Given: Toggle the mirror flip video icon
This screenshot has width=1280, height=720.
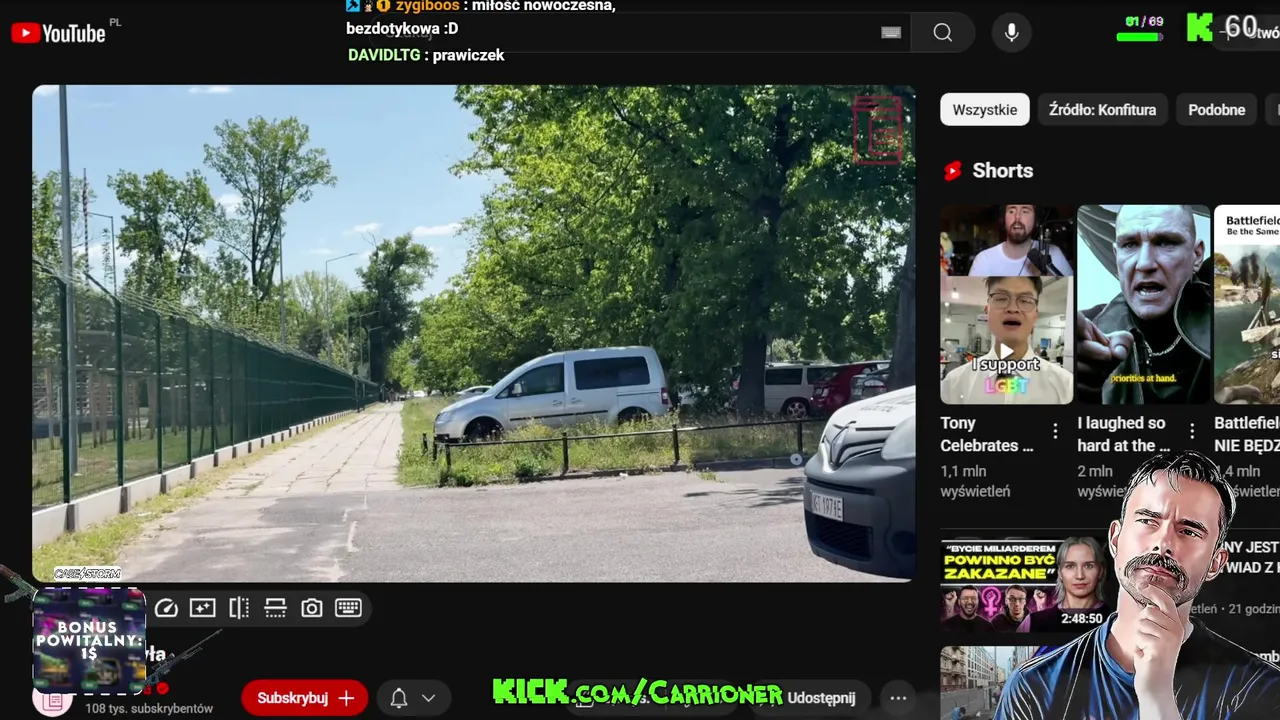Looking at the screenshot, I should pyautogui.click(x=239, y=608).
